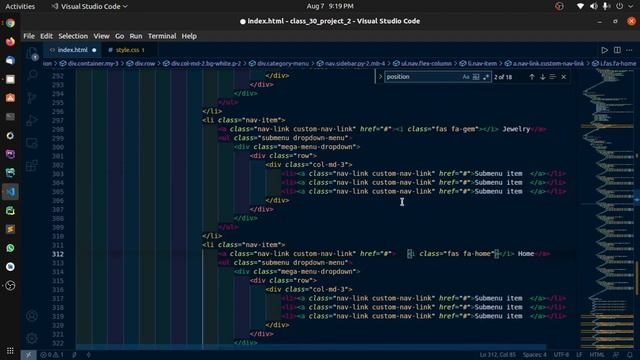The width and height of the screenshot is (640, 360).
Task: Change encoding via 'UTF-8' status item
Action: [x=562, y=355]
